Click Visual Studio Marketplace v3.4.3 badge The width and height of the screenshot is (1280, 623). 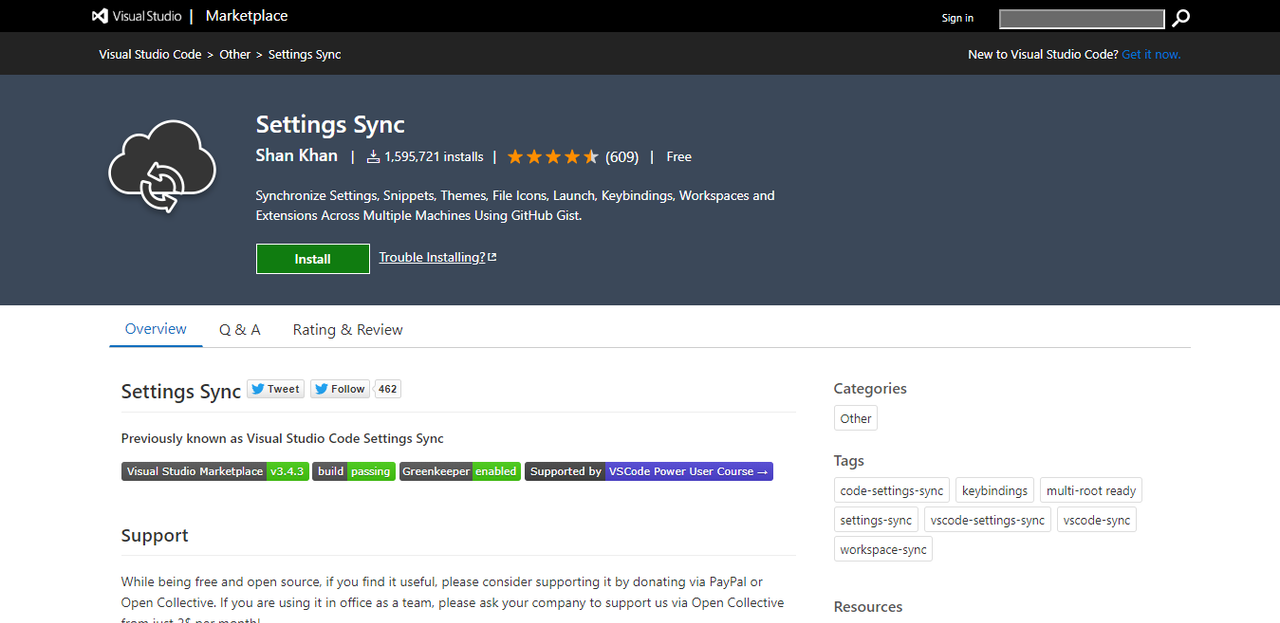[x=215, y=471]
